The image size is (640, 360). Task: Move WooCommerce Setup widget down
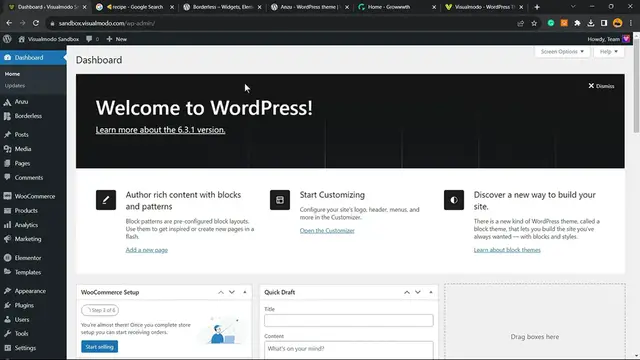tap(232, 292)
